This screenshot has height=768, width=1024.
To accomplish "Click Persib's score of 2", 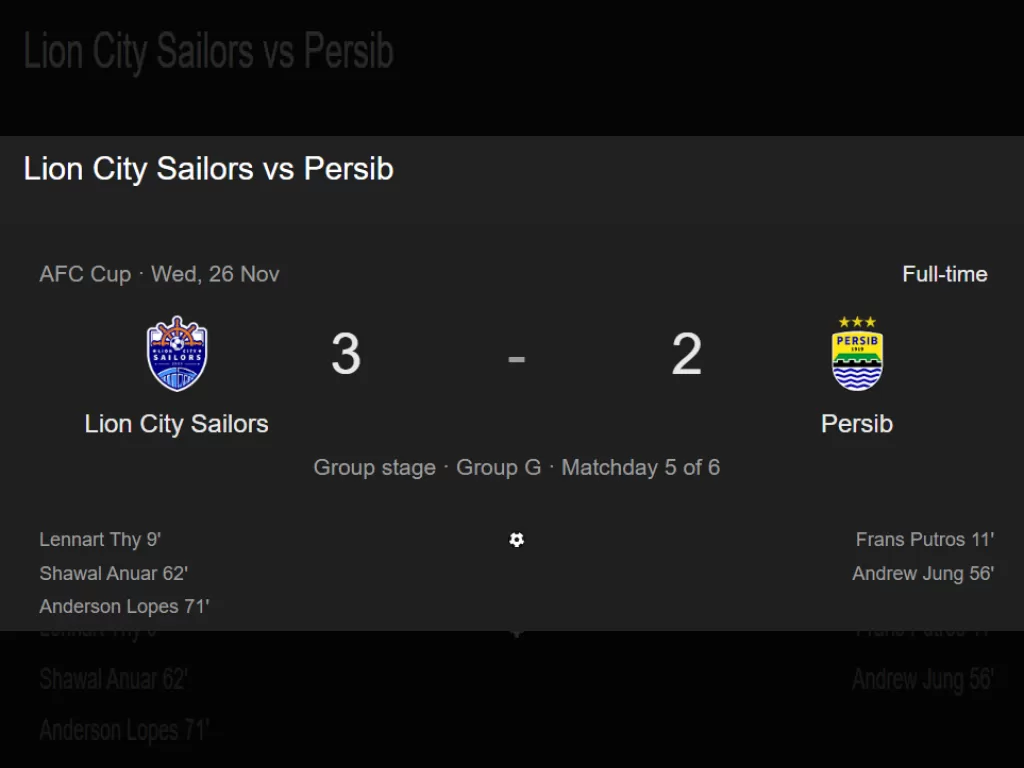I will (687, 354).
